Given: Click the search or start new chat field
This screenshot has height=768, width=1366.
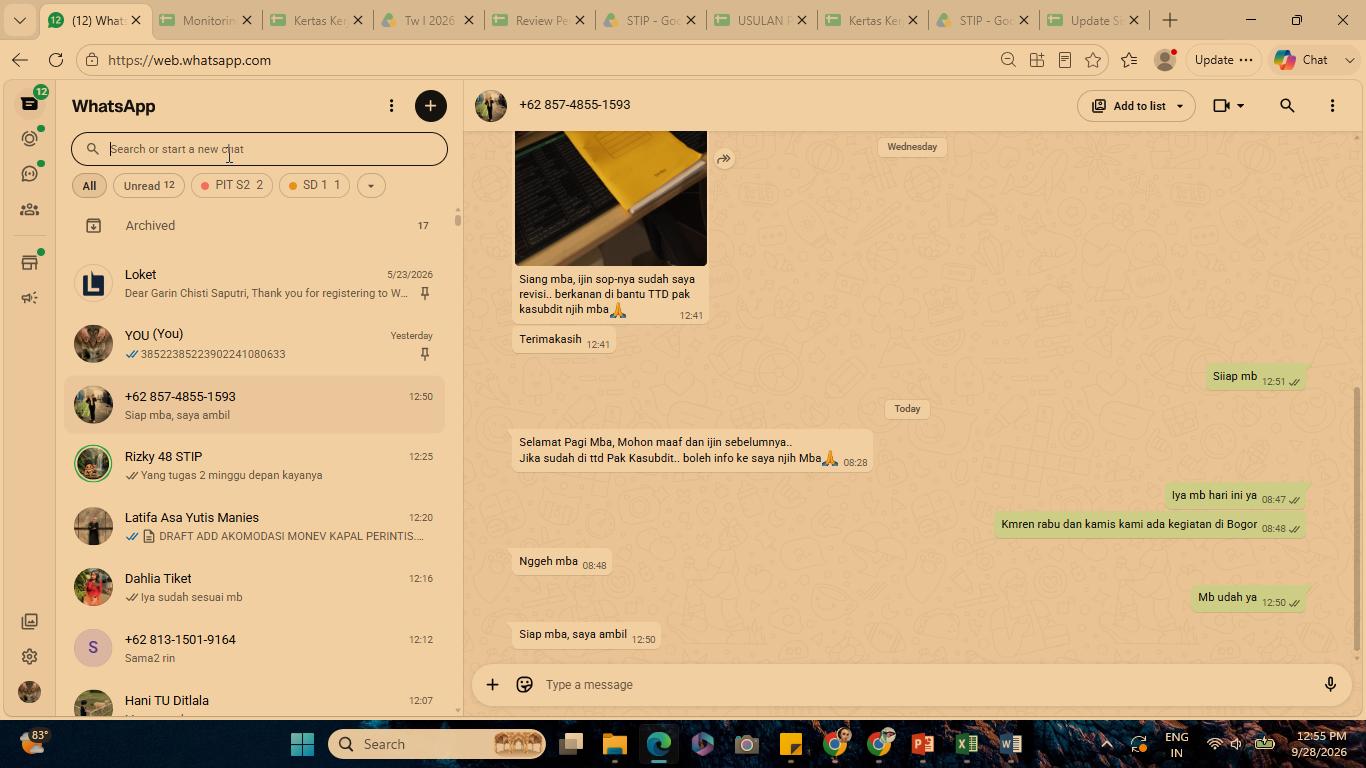Looking at the screenshot, I should tap(259, 149).
